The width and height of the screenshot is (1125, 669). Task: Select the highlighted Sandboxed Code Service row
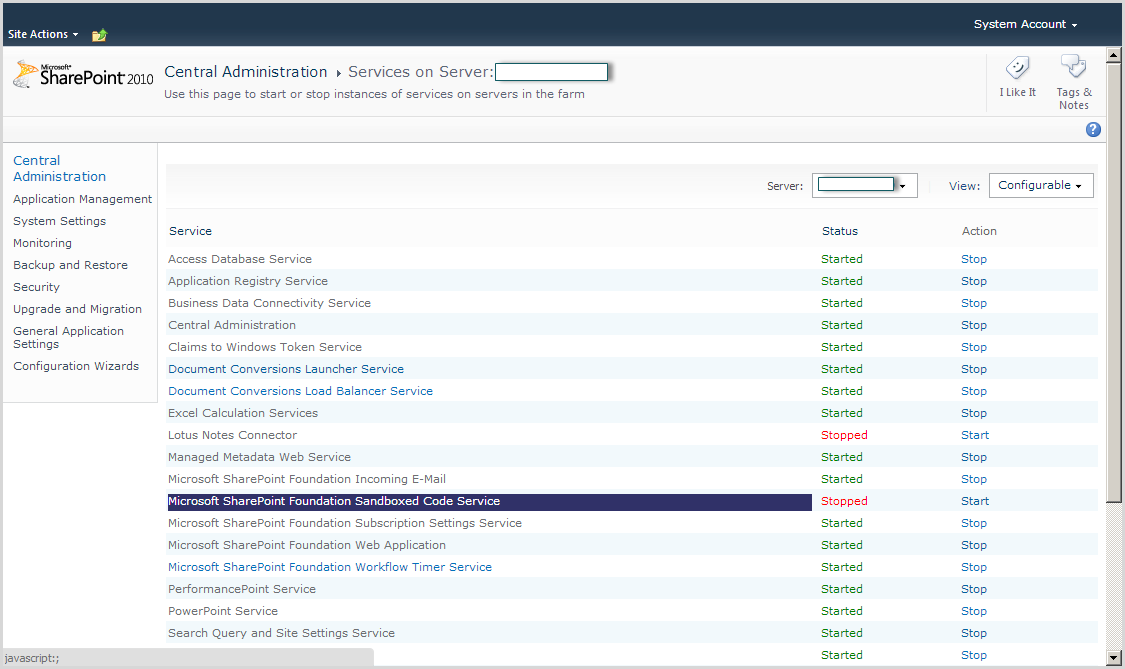(x=489, y=502)
